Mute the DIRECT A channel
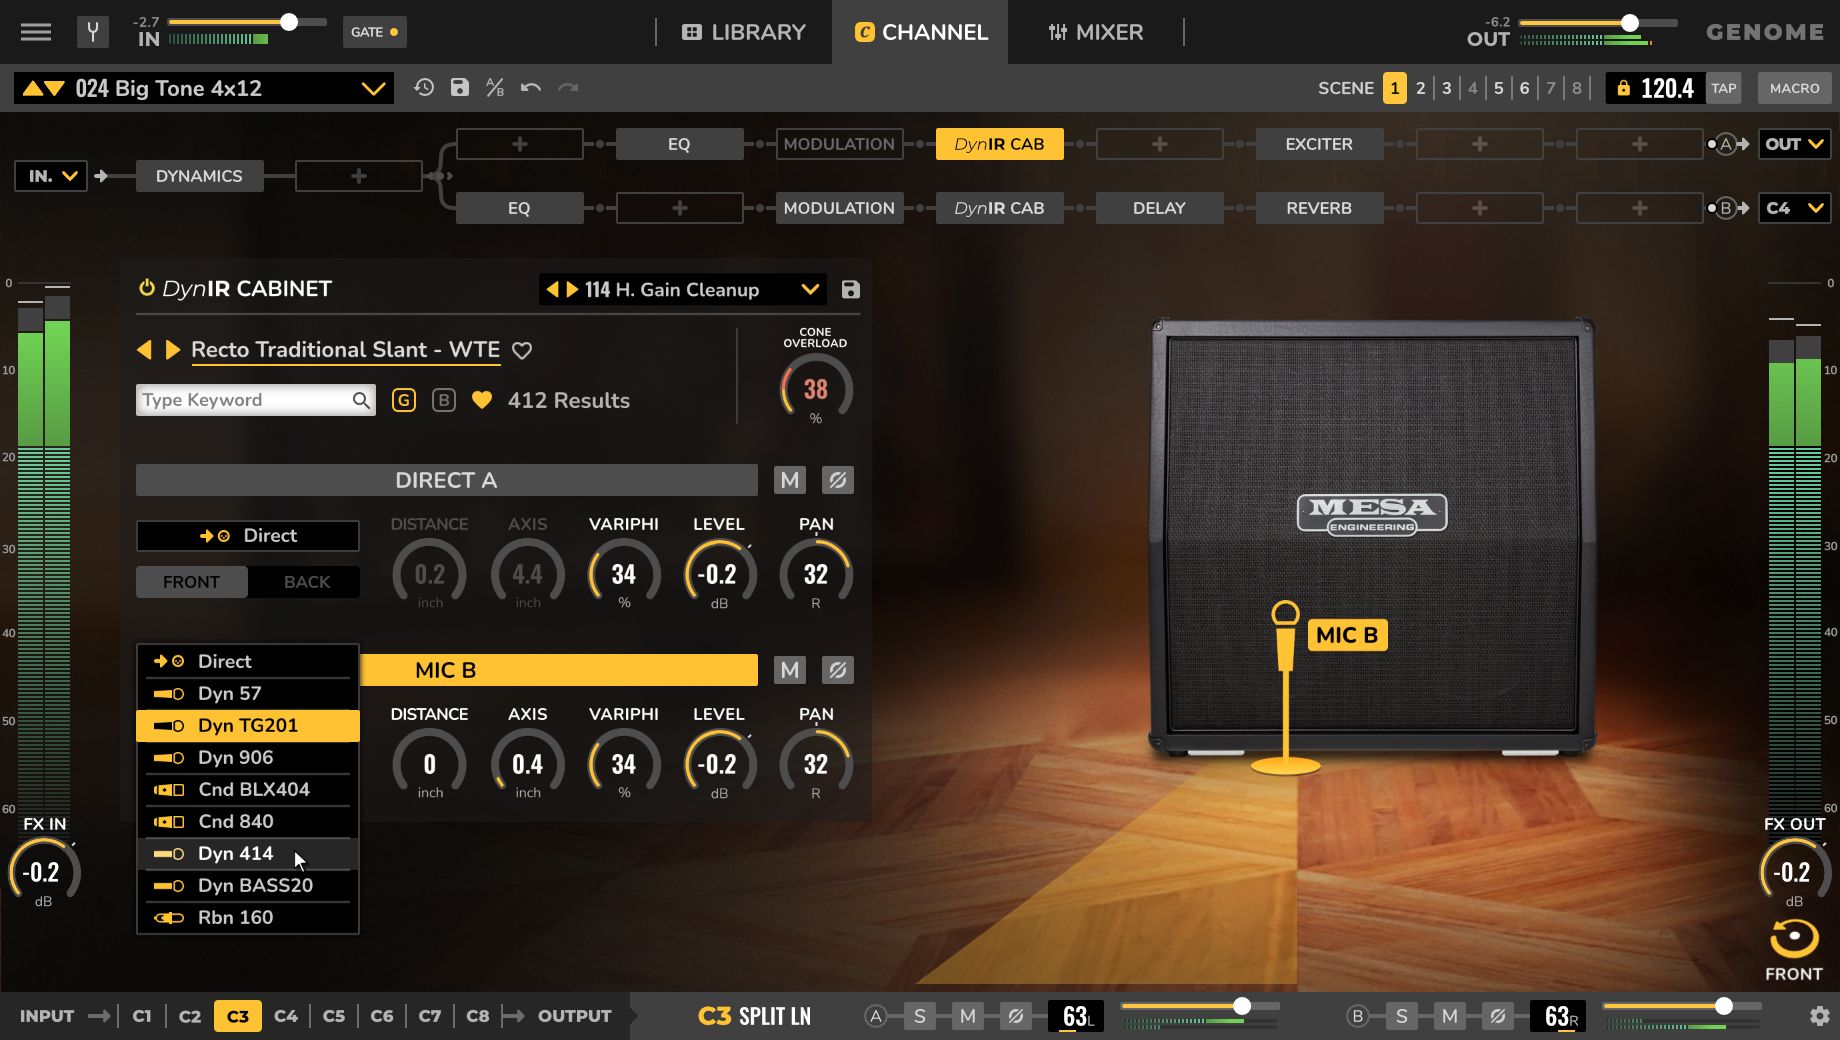This screenshot has width=1840, height=1040. [789, 480]
